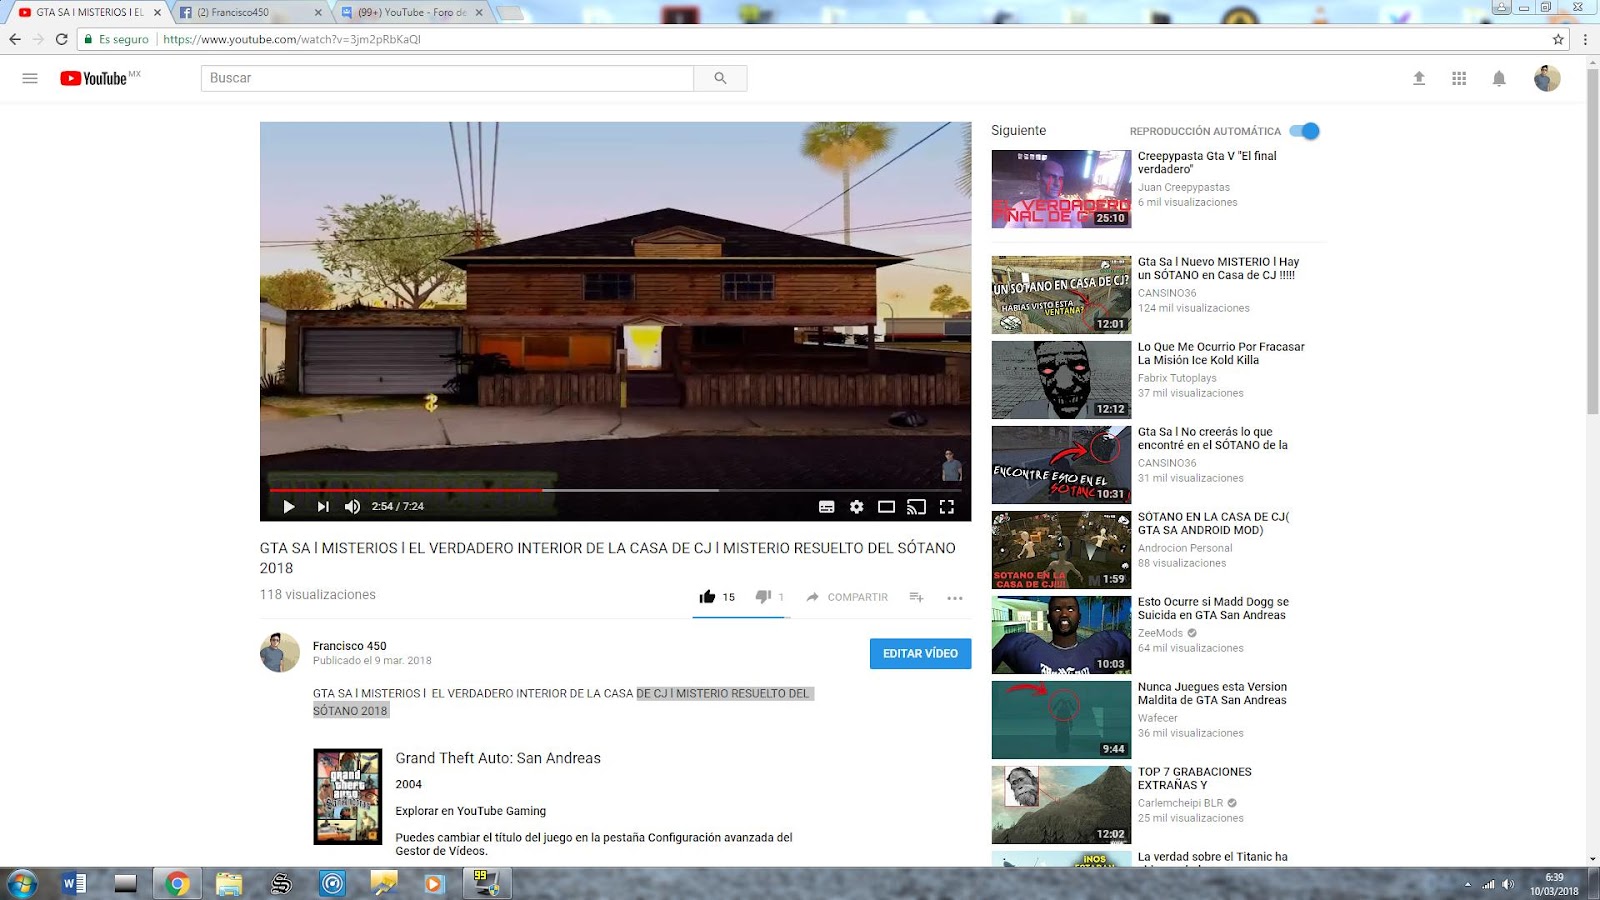
Task: Open Windows Explorer from the taskbar
Action: click(x=229, y=884)
